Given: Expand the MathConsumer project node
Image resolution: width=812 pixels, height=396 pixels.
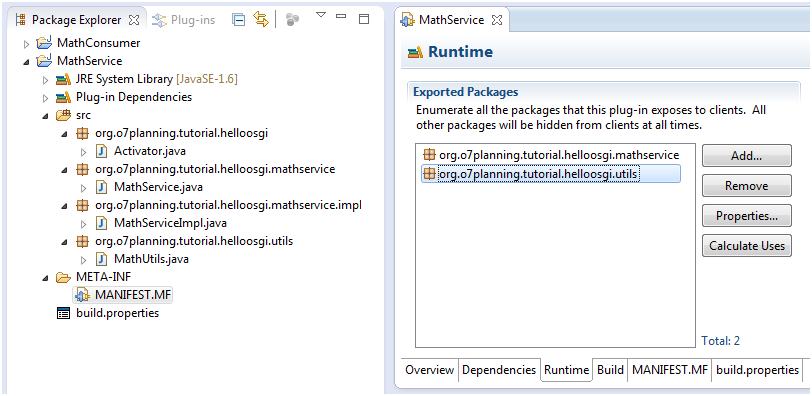Looking at the screenshot, I should coord(27,44).
